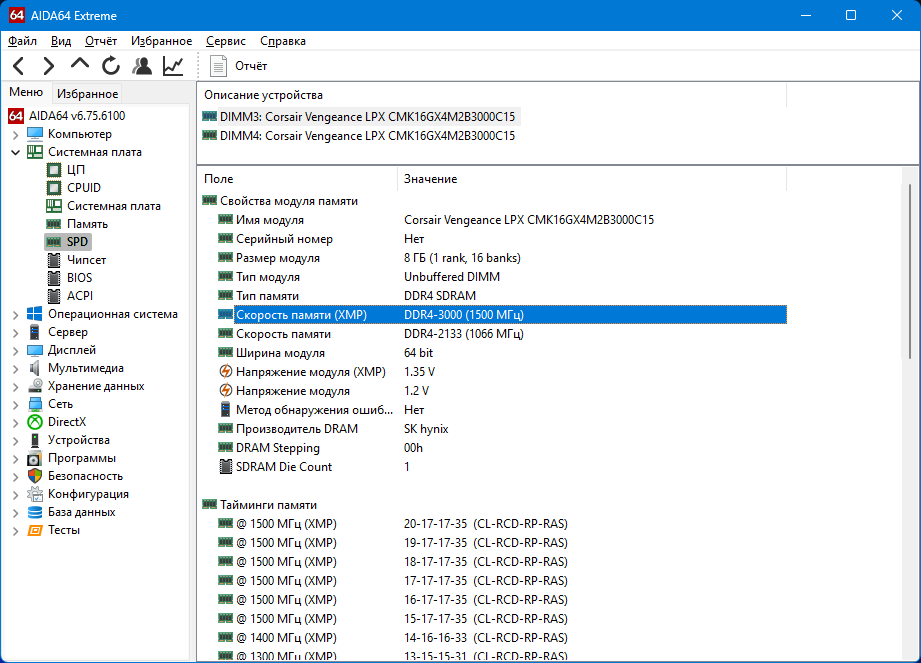Select DIMM3 Corsair Vengeance LPX device row

click(359, 117)
